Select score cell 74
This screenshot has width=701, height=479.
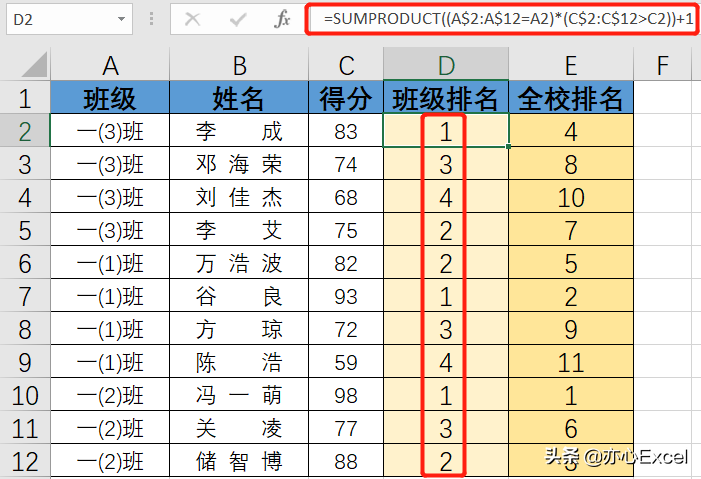coord(346,164)
